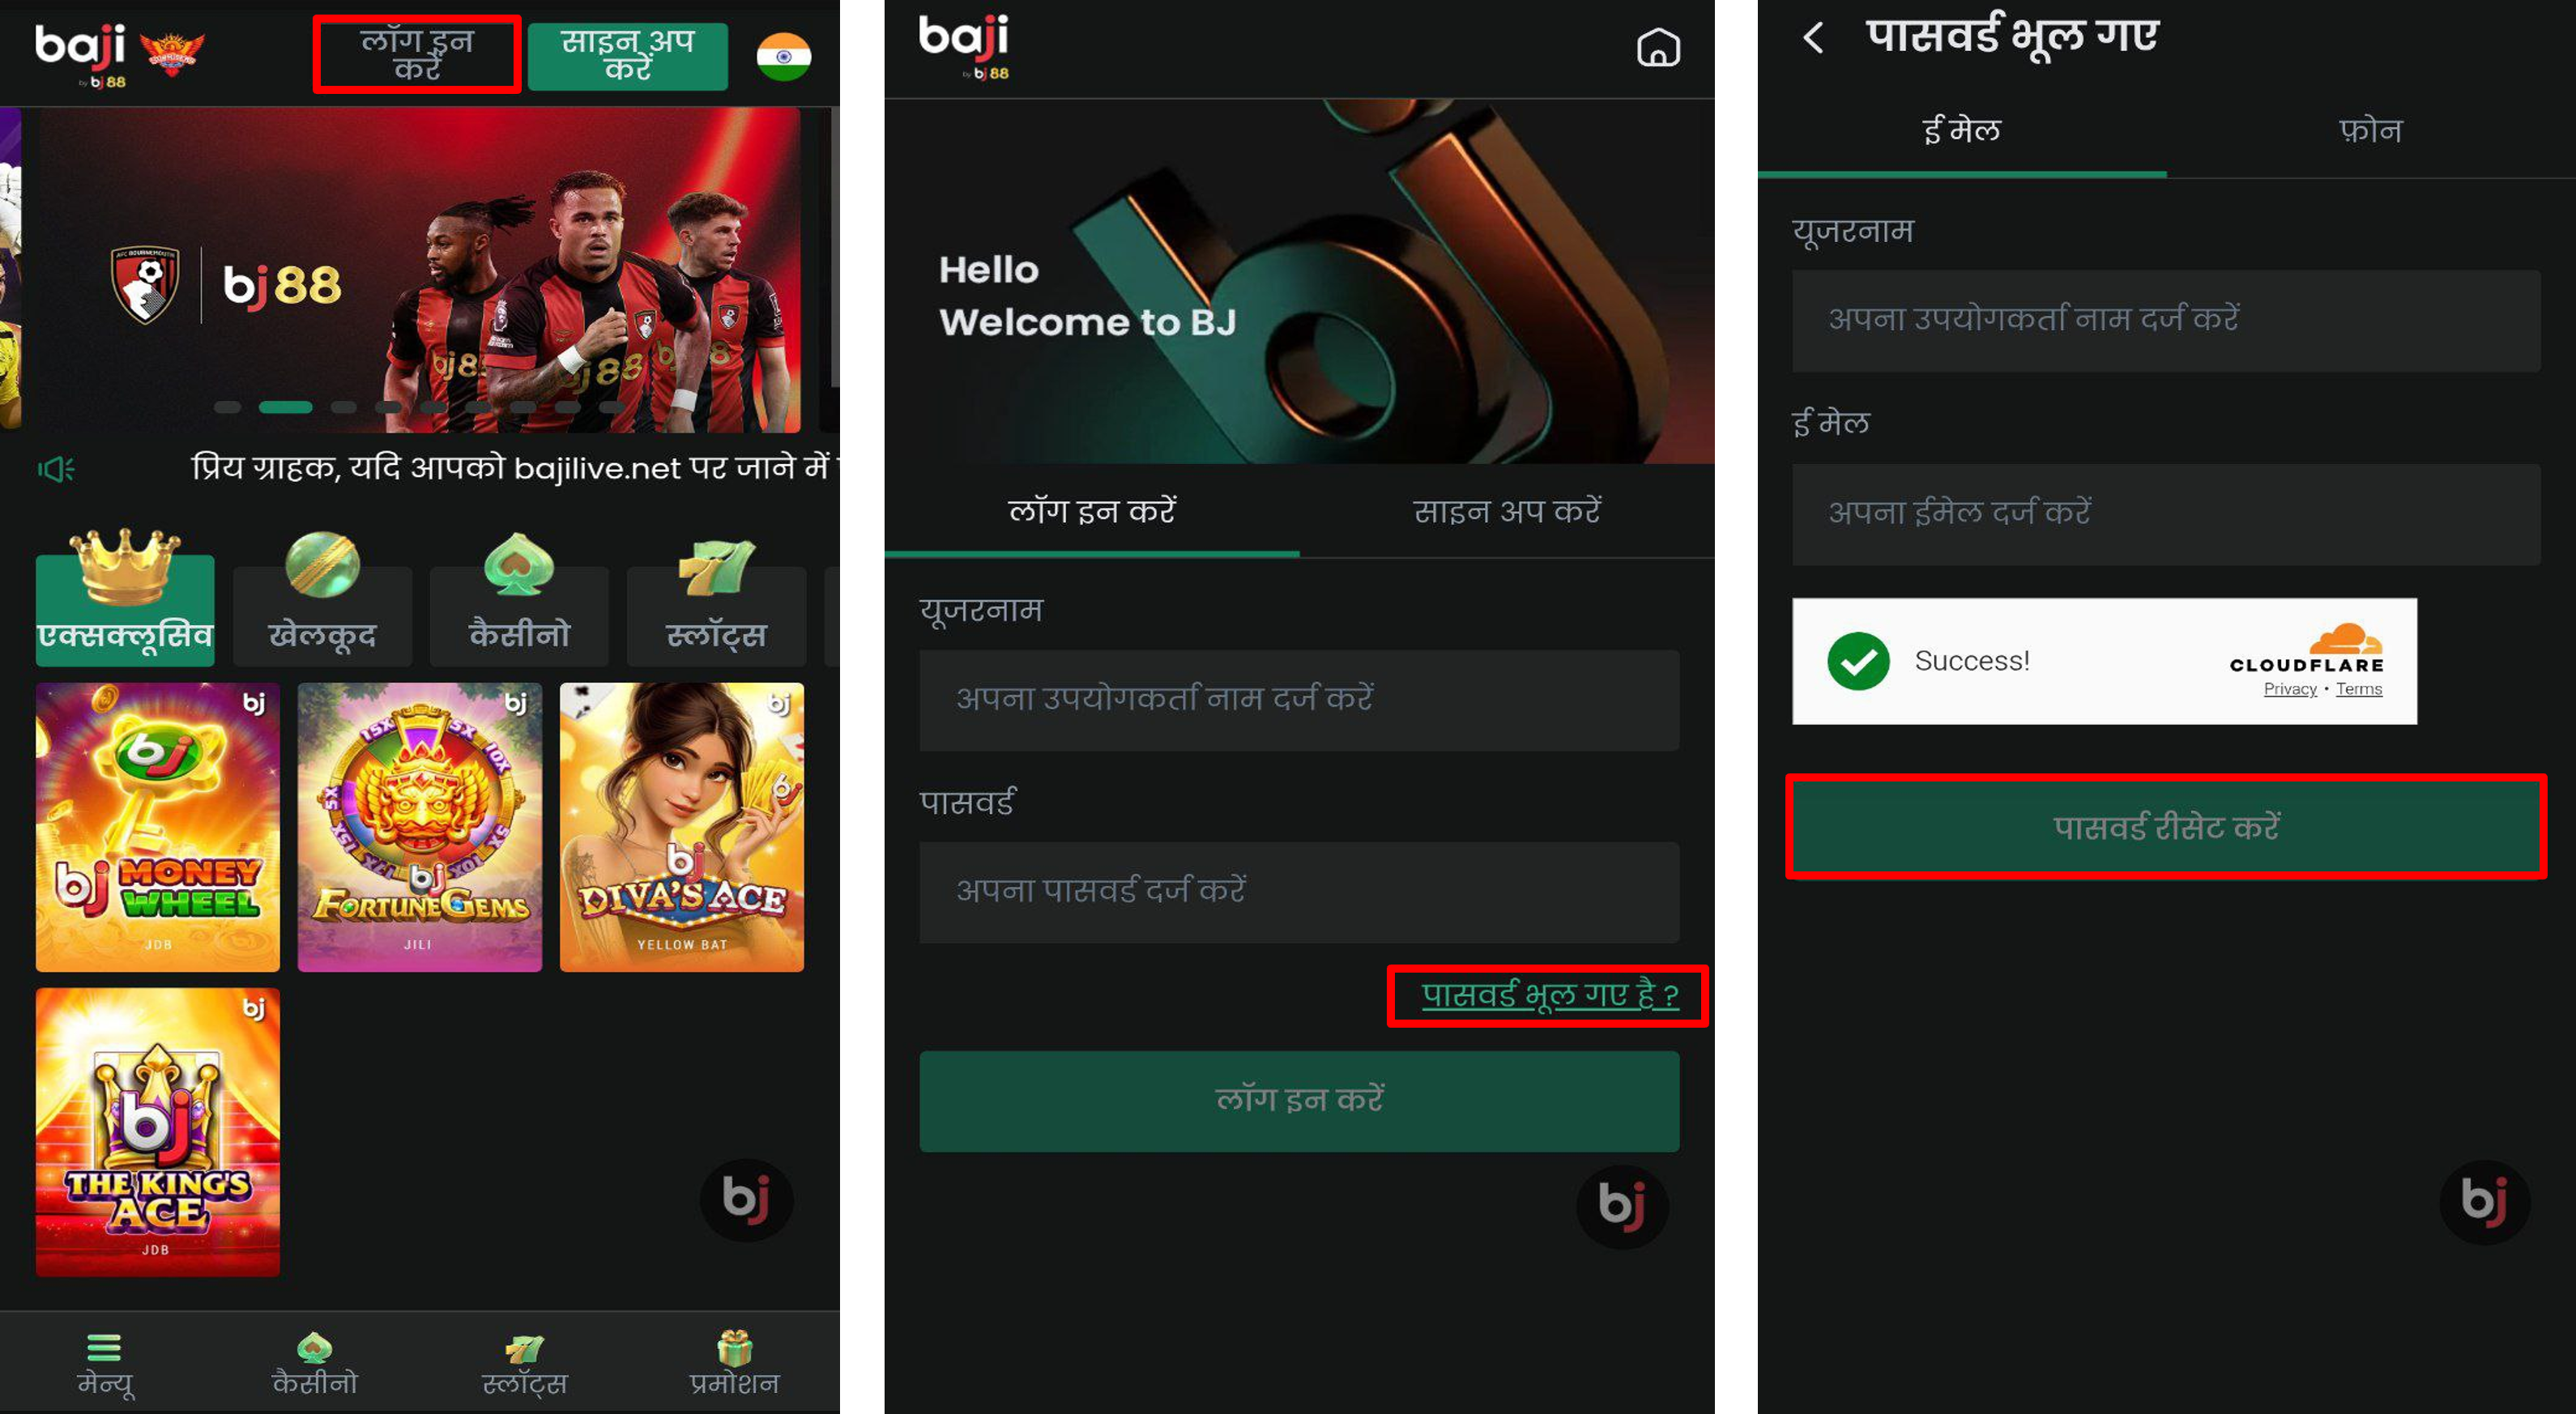Select the एक्सक्लूसिव crown category

(125, 598)
